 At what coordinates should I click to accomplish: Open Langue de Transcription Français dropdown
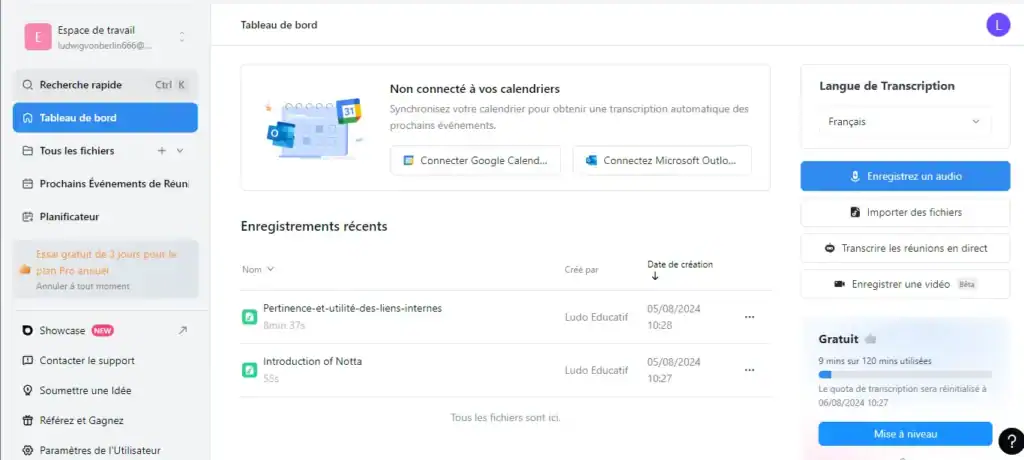[904, 122]
